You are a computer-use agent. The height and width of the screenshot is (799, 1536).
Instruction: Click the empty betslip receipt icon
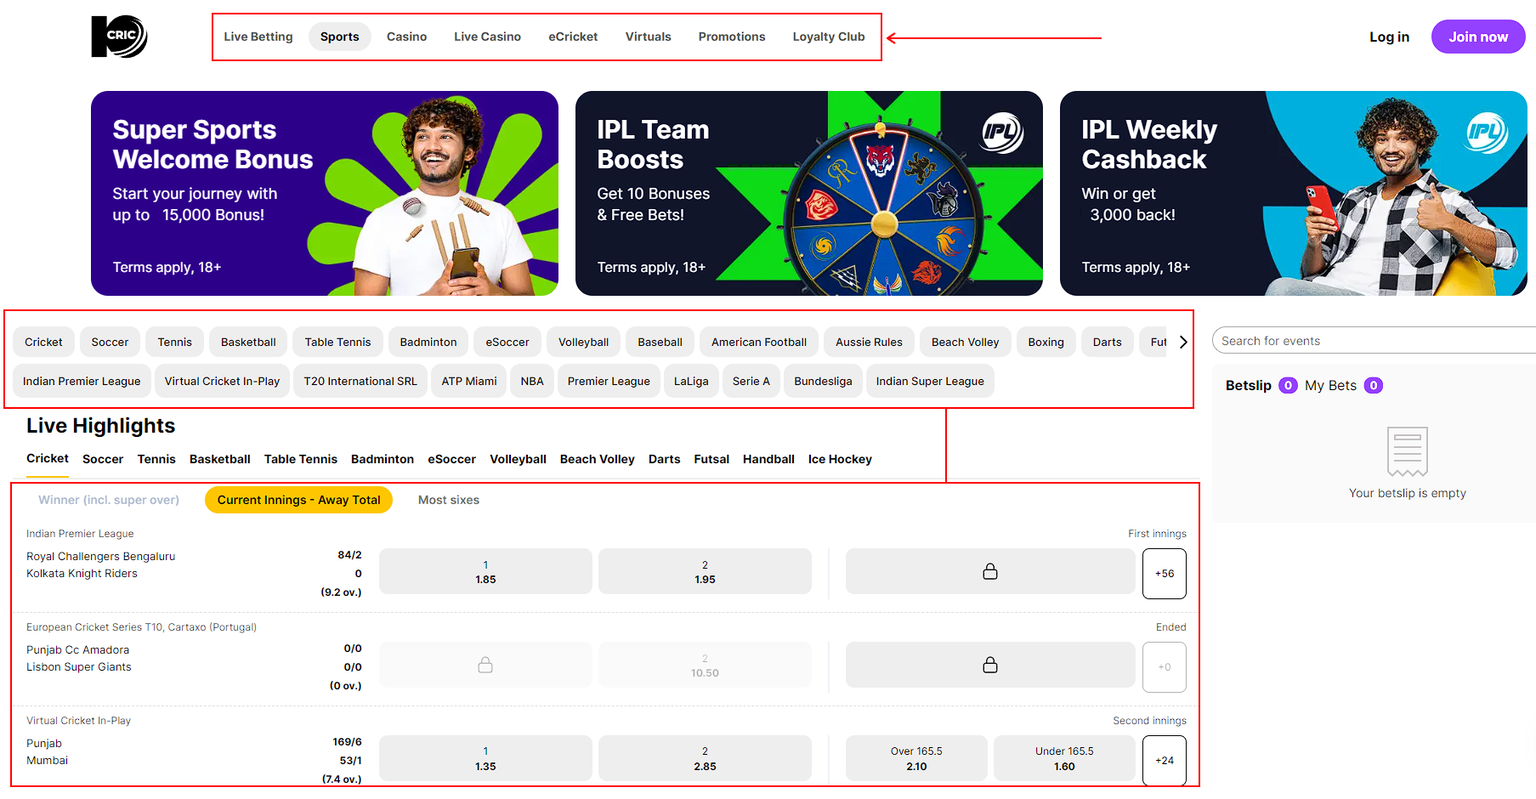[x=1406, y=452]
